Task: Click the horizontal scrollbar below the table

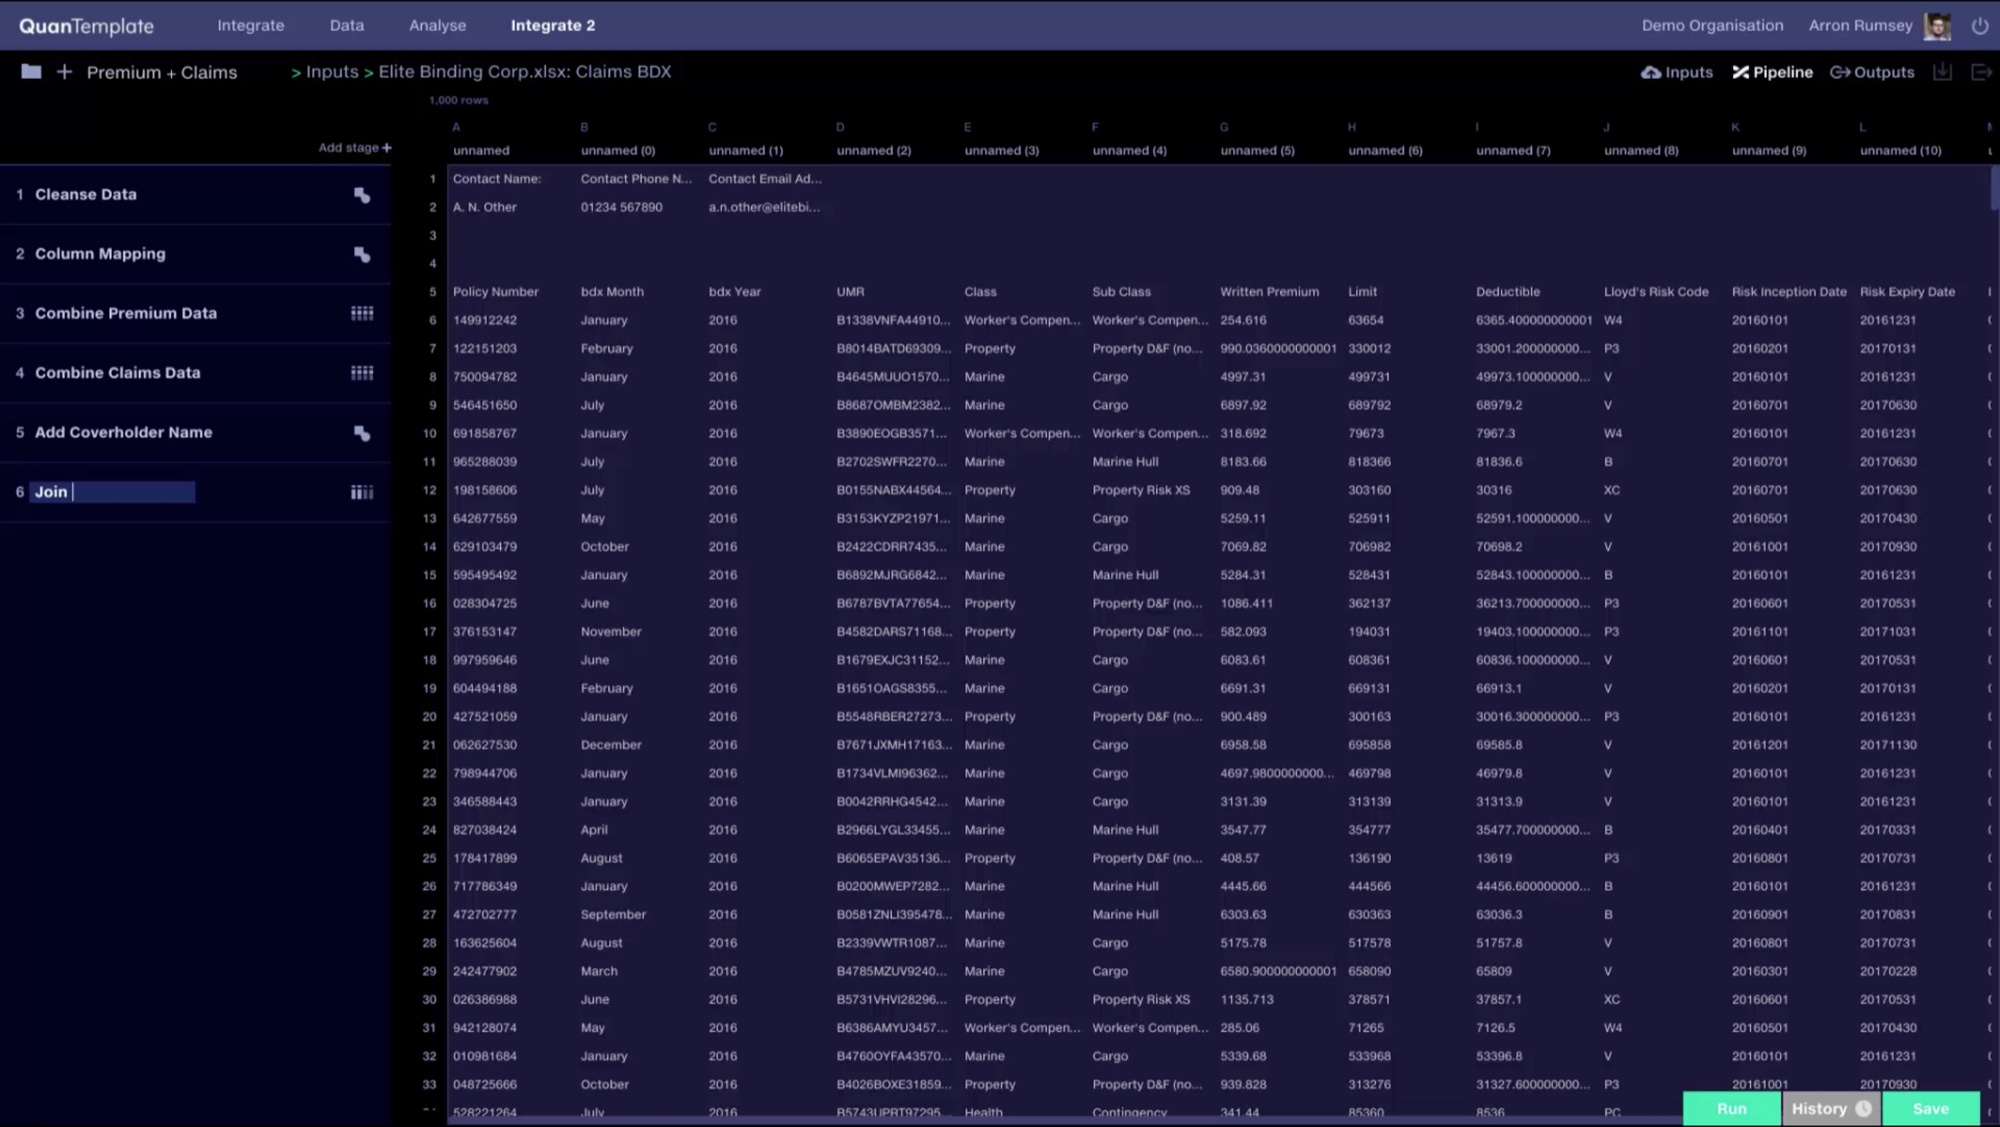Action: tap(1065, 1121)
